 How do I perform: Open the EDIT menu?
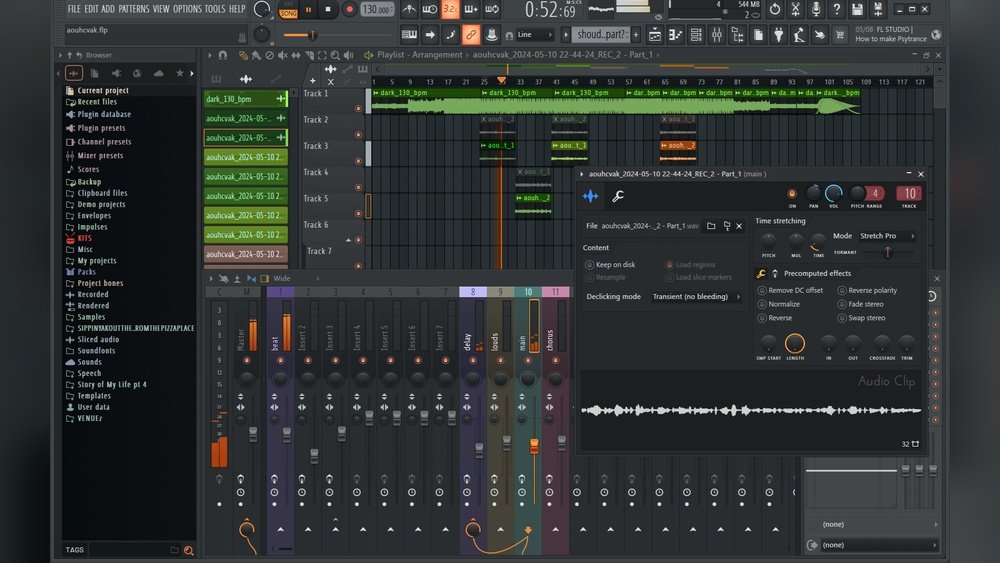coord(91,9)
